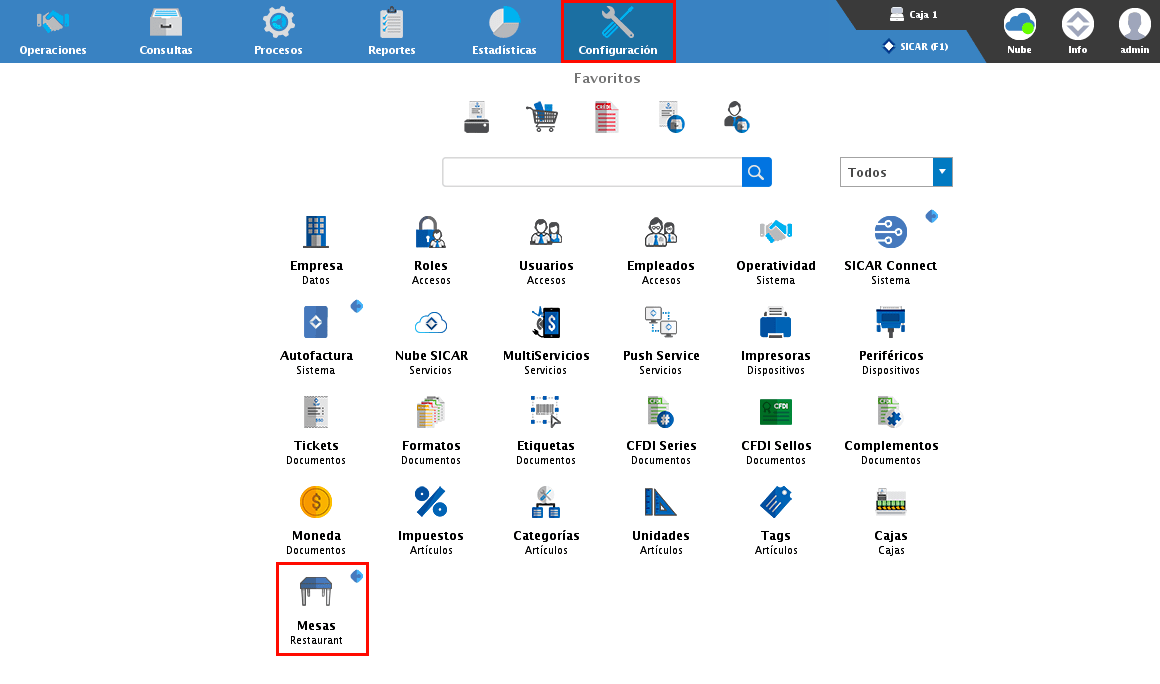
Task: Click the SICAR (F1) button
Action: (916, 46)
